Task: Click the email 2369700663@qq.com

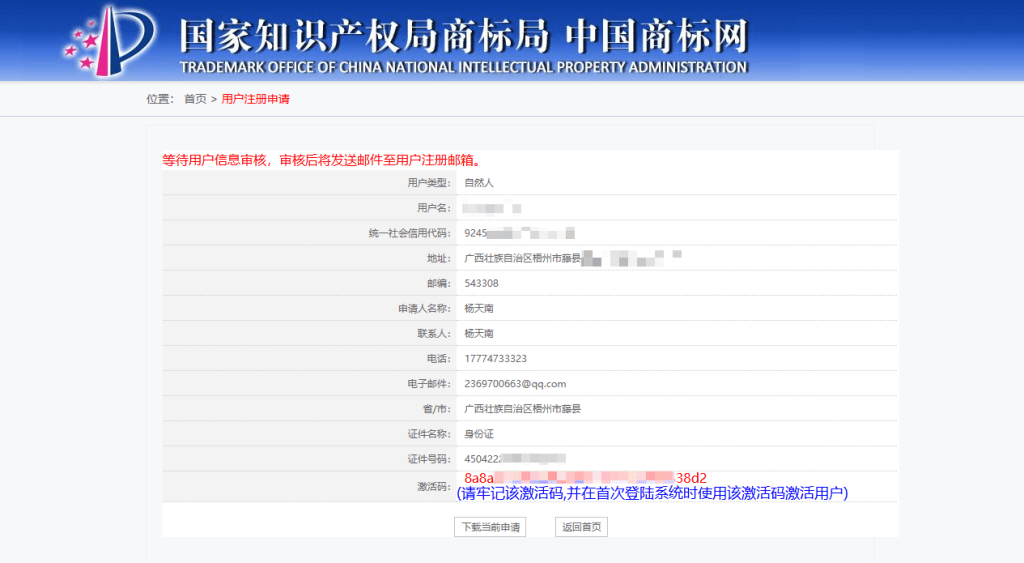Action: pyautogui.click(x=515, y=384)
